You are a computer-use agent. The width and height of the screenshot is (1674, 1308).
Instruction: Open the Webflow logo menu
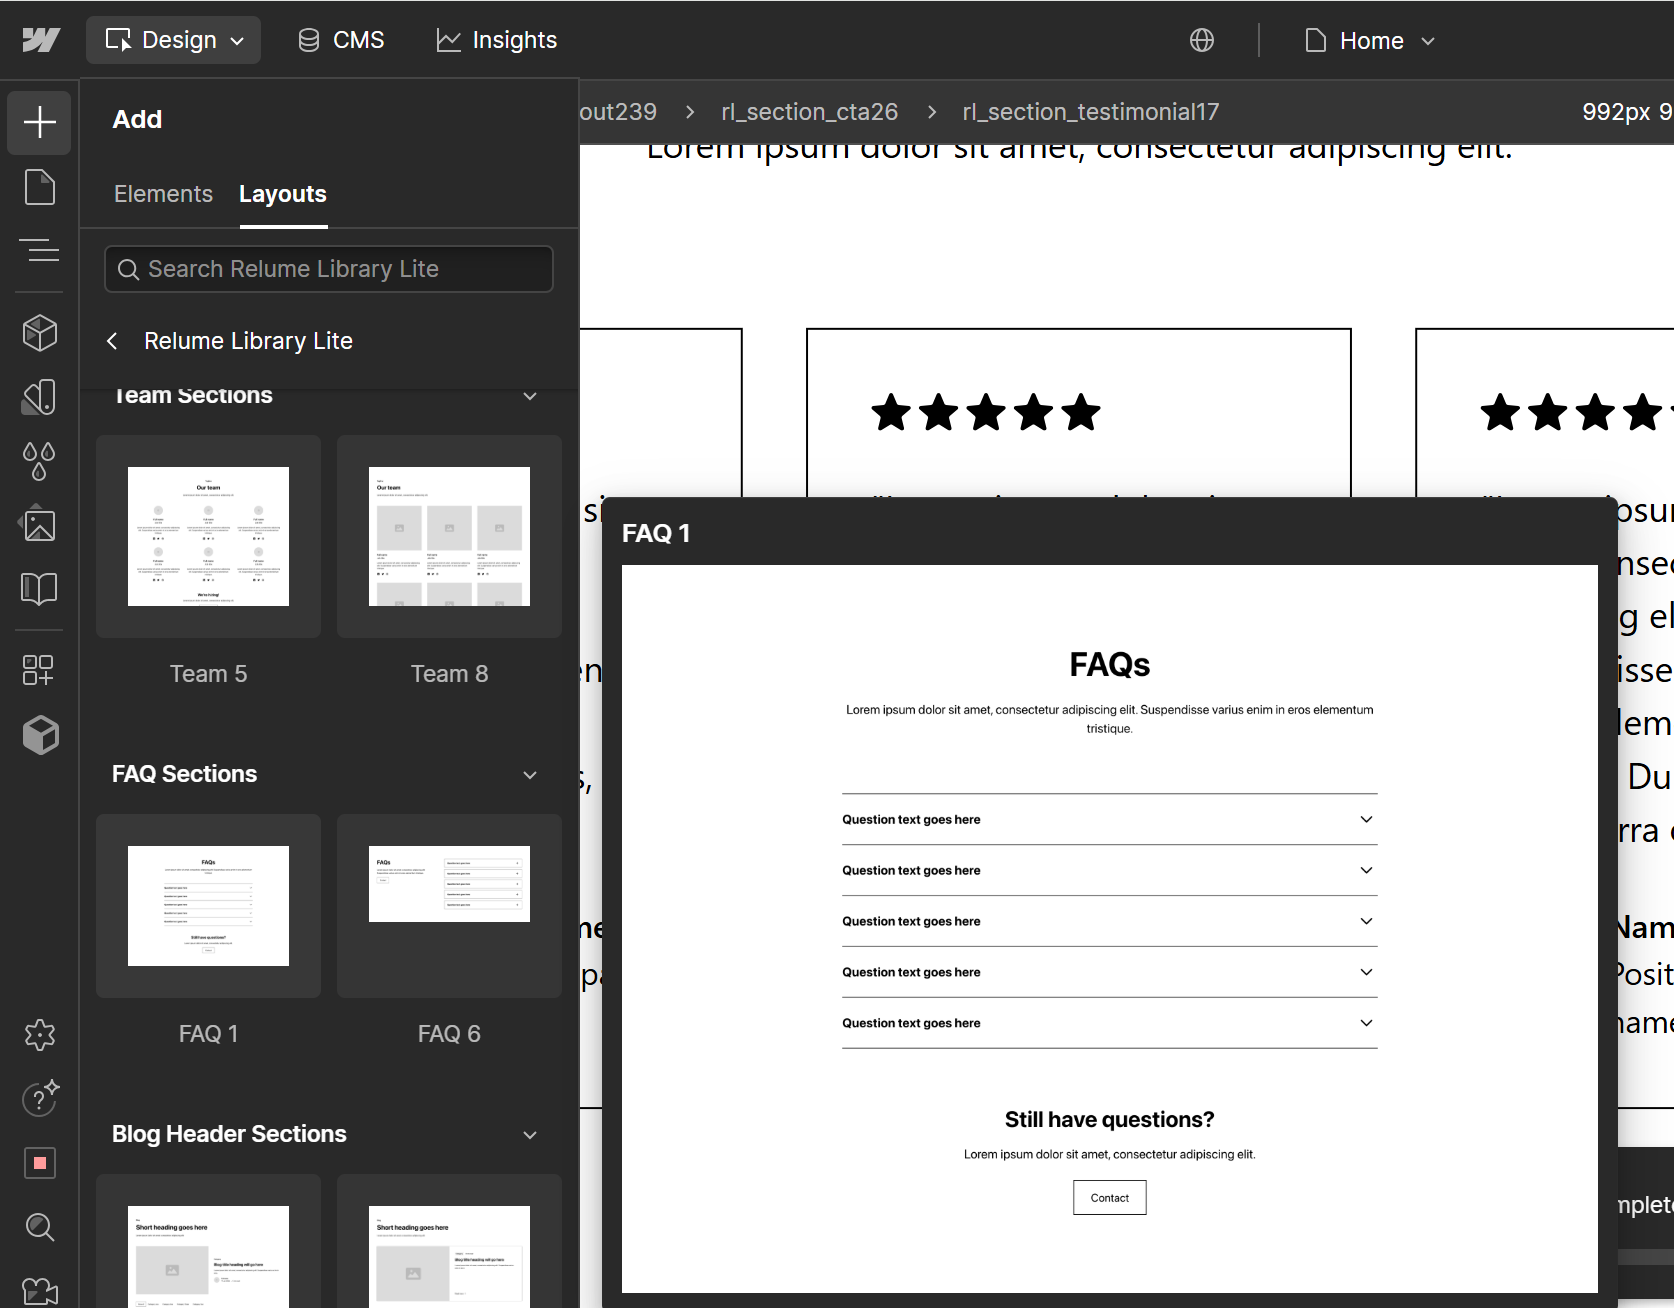tap(41, 40)
